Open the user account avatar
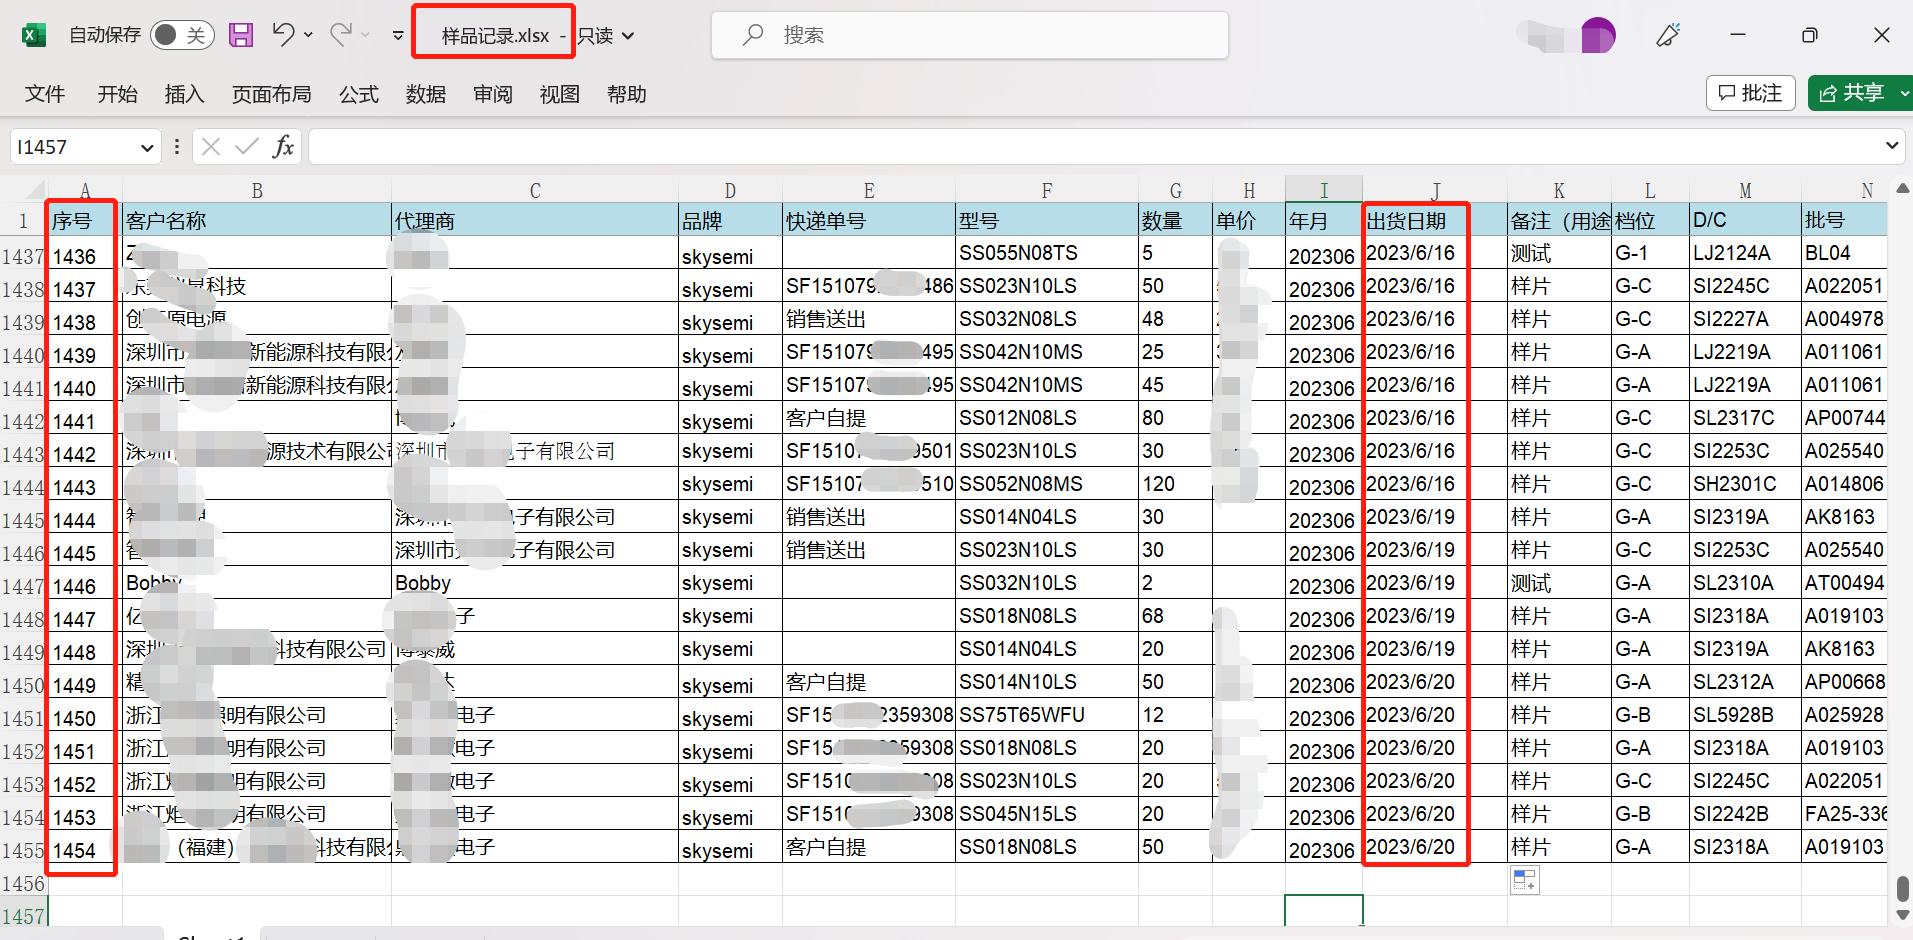The width and height of the screenshot is (1913, 940). pos(1598,36)
